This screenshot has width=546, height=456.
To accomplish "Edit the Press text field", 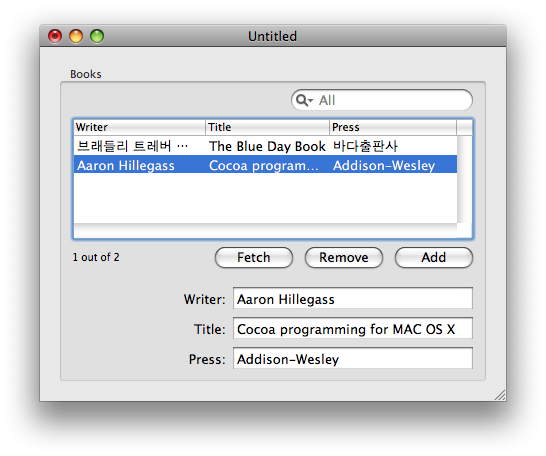I will point(353,358).
